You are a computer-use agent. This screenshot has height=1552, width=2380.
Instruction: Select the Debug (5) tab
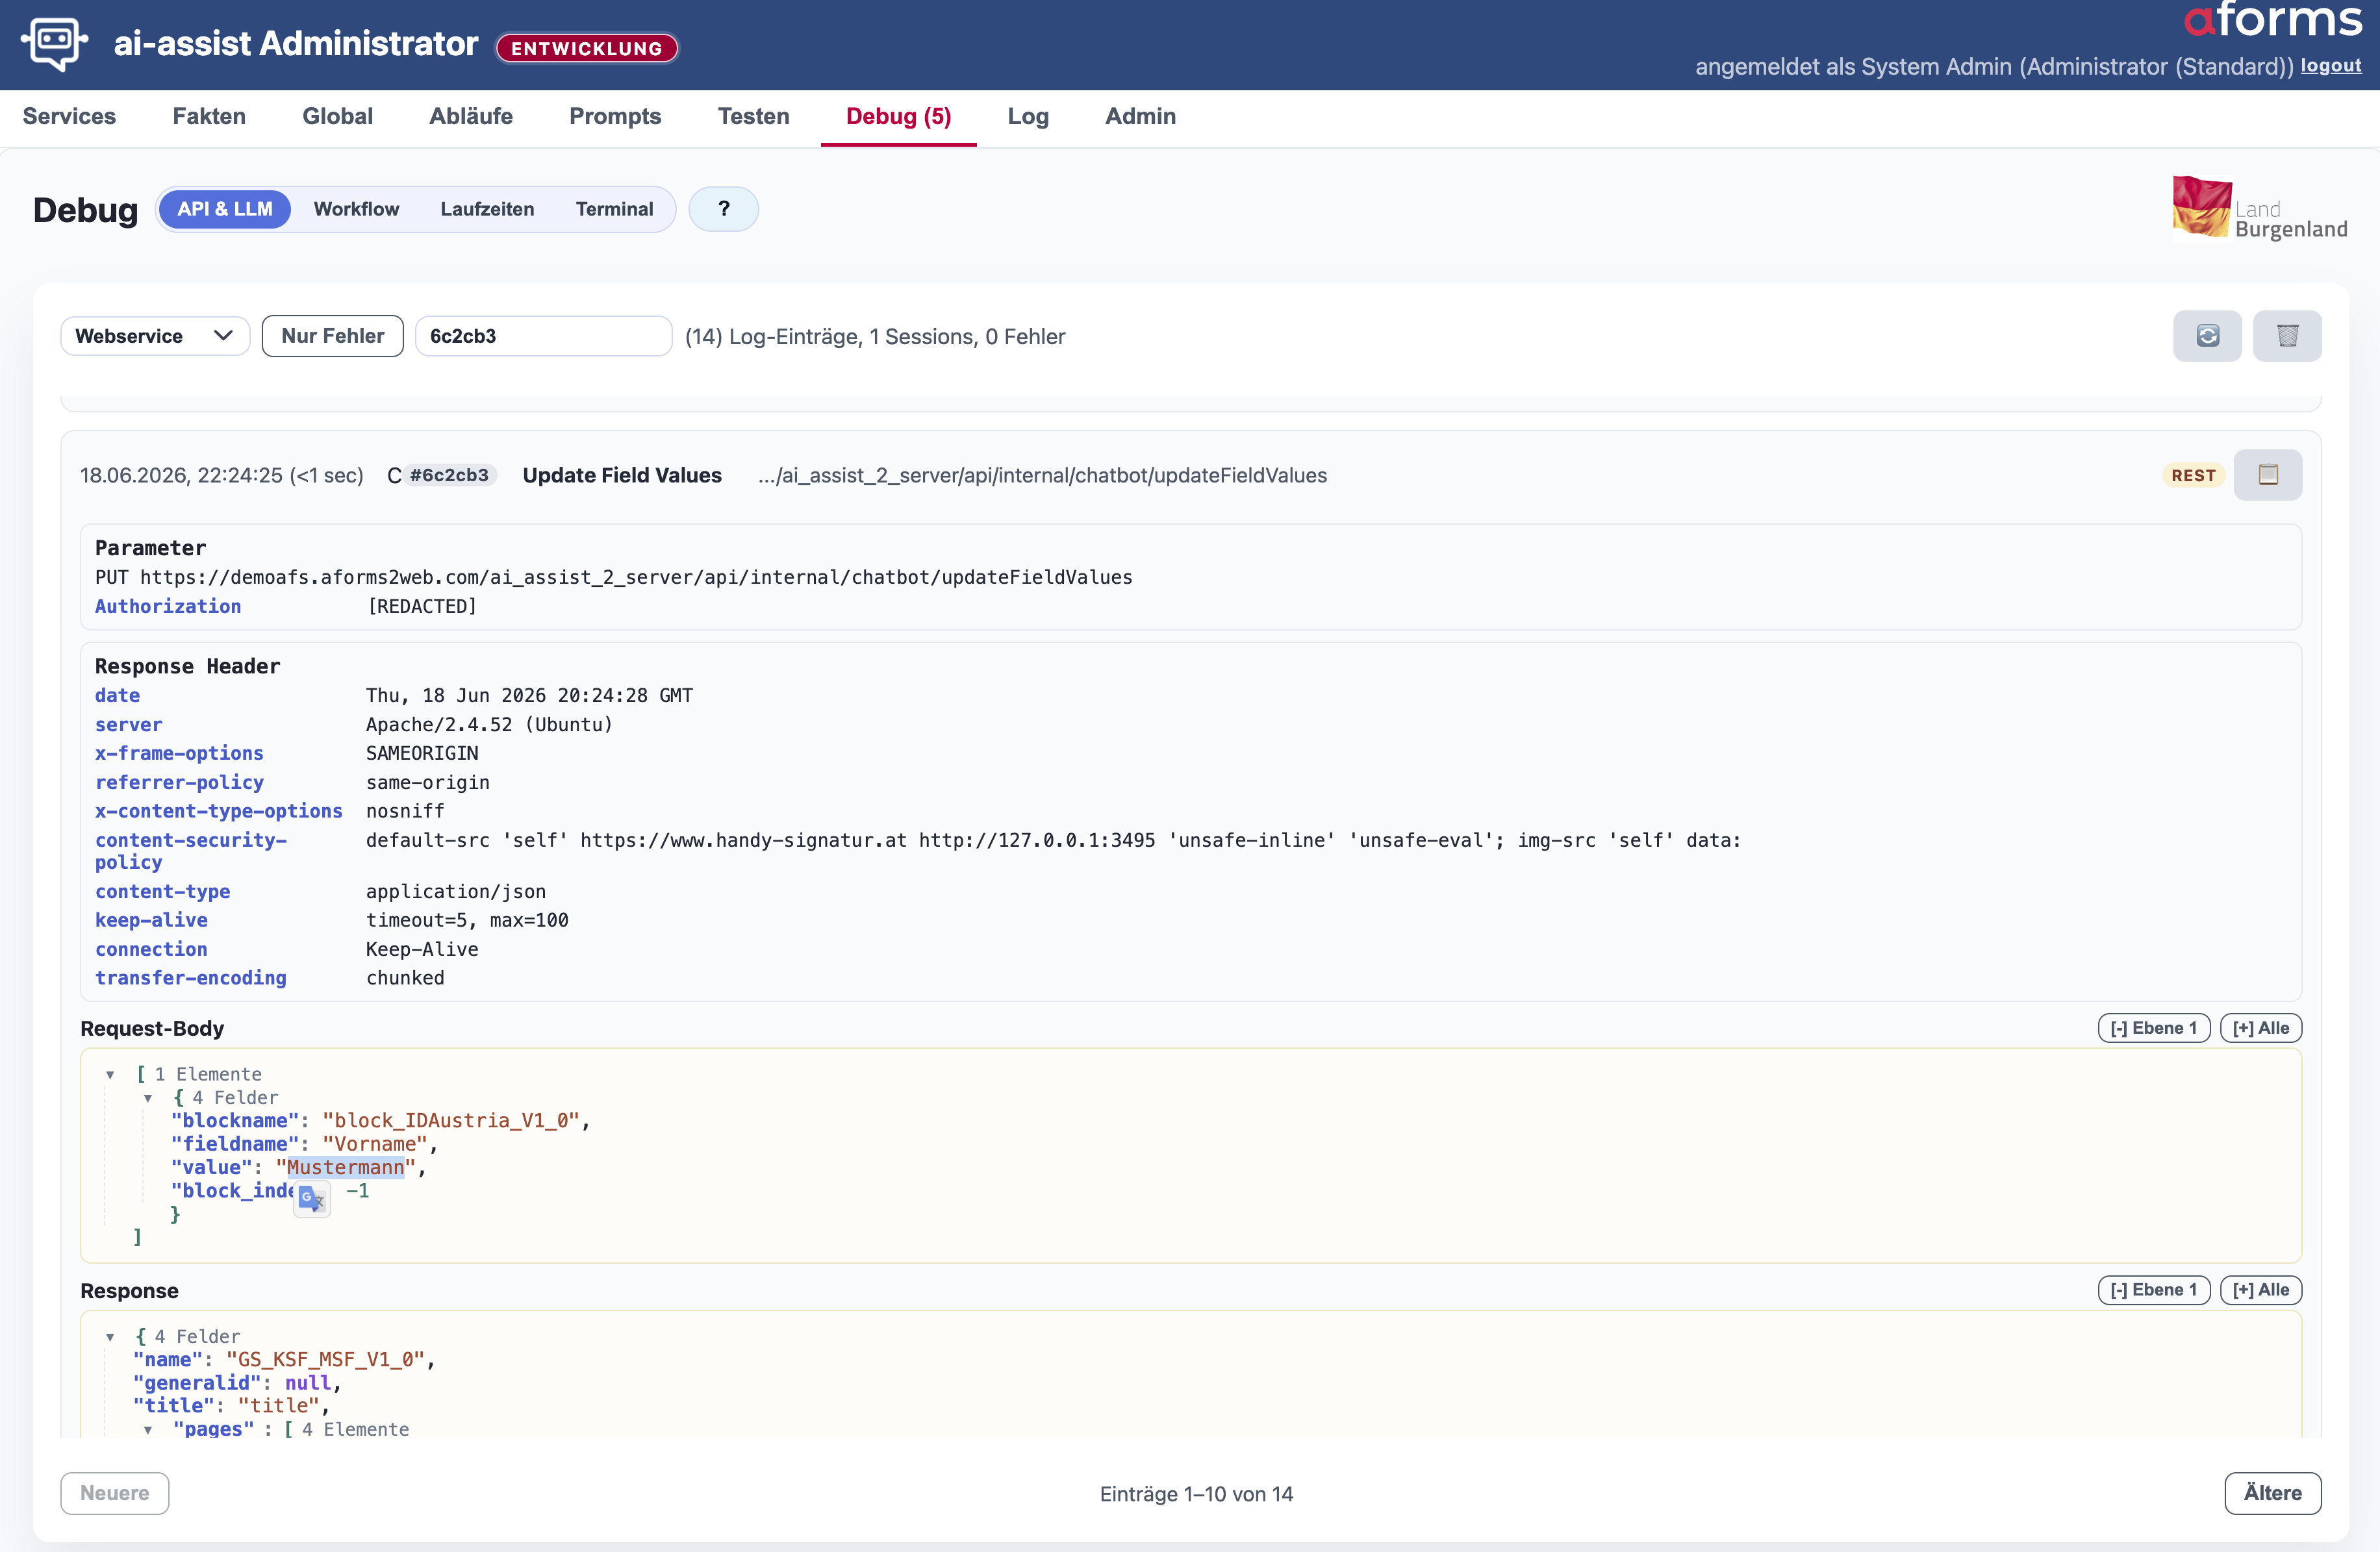tap(898, 116)
